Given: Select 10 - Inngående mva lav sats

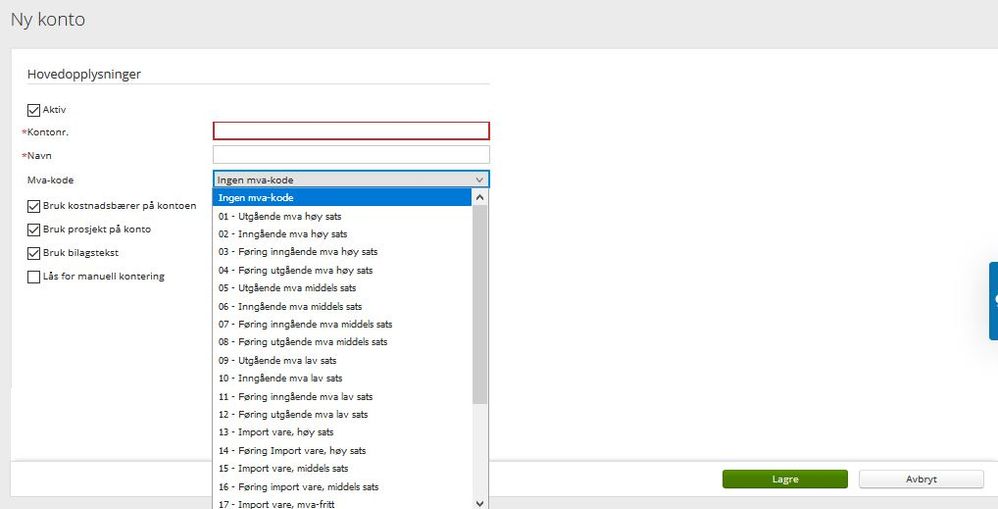Looking at the screenshot, I should (x=342, y=379).
